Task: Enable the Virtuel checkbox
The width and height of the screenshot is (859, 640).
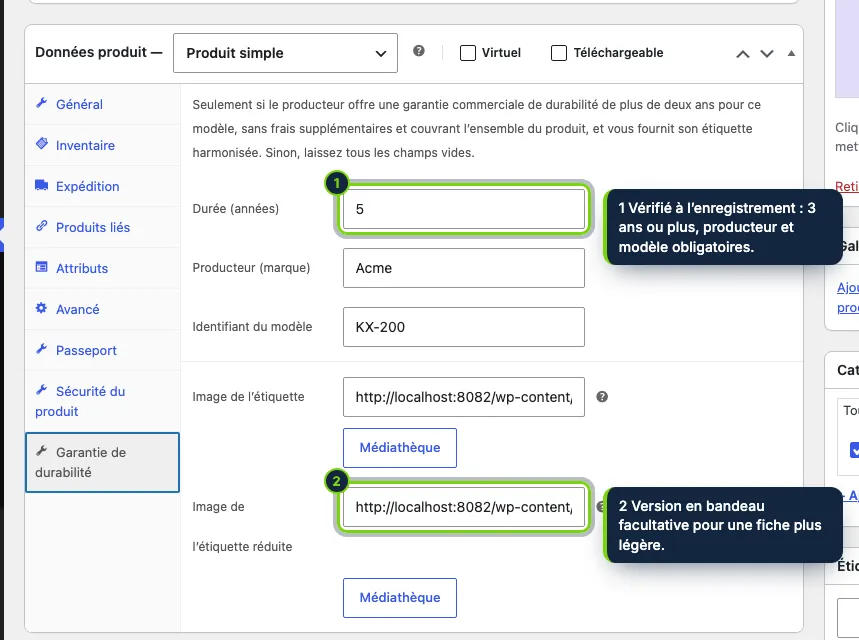Action: click(x=468, y=53)
